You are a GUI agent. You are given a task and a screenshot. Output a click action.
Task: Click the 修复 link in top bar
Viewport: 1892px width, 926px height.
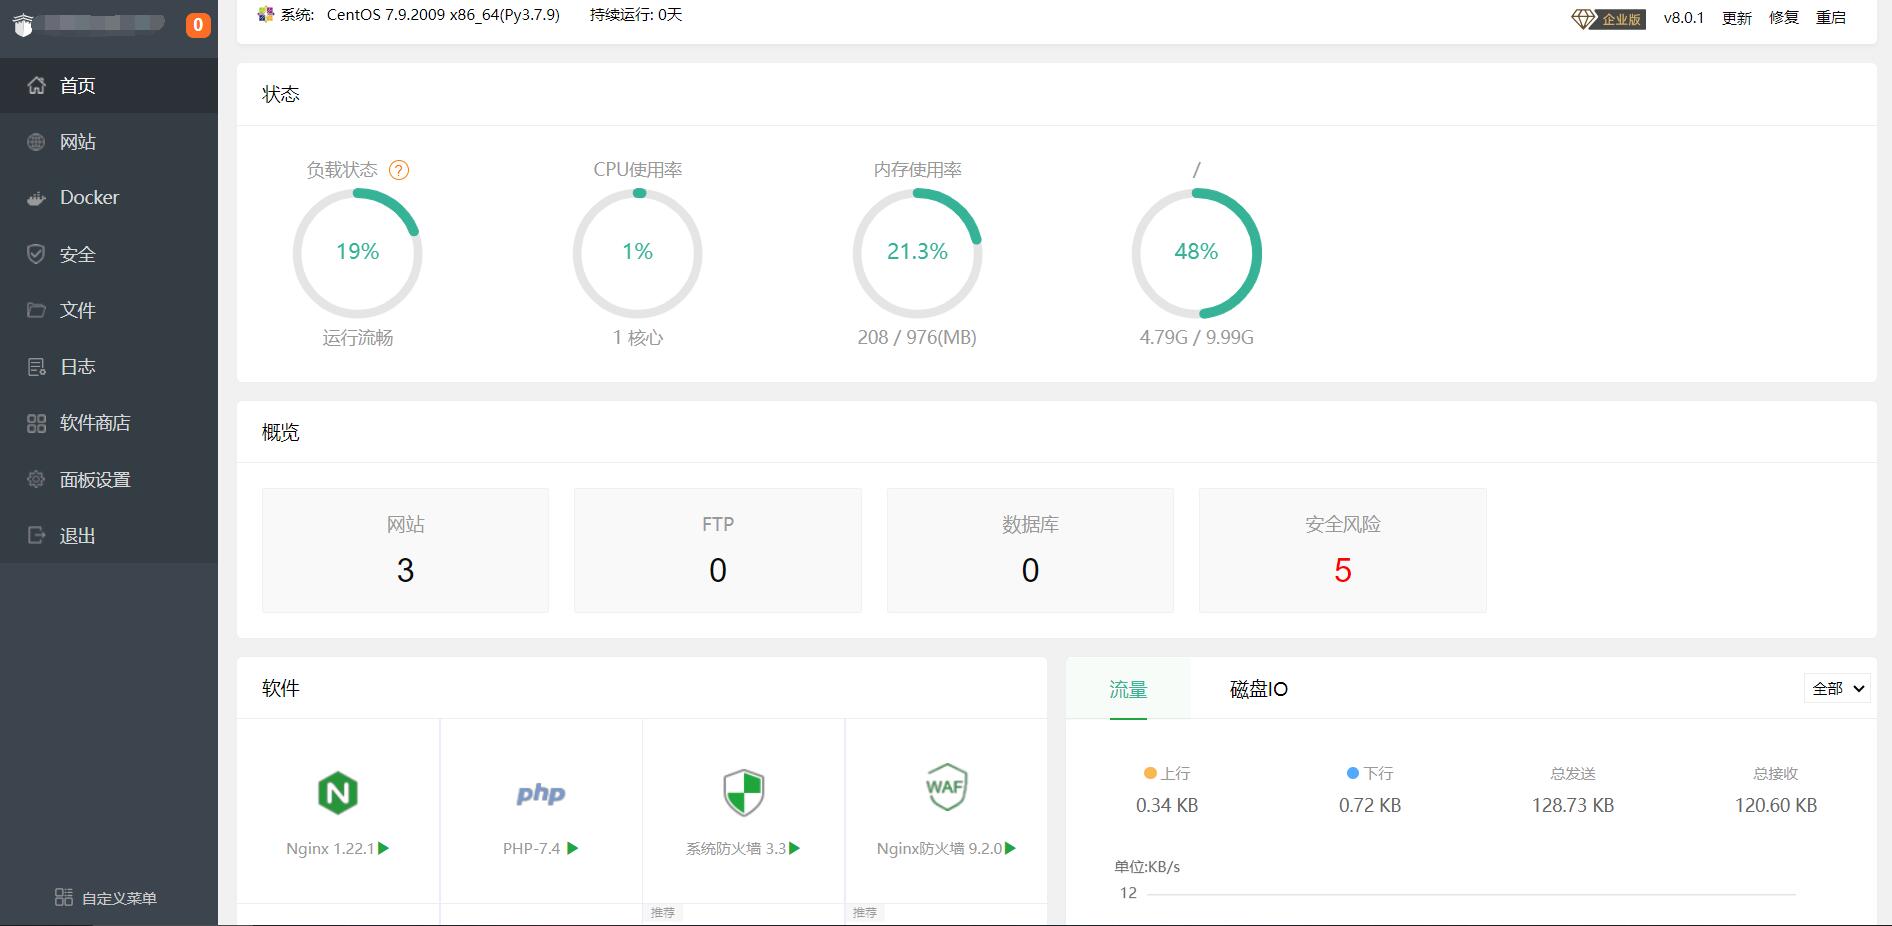point(1784,18)
